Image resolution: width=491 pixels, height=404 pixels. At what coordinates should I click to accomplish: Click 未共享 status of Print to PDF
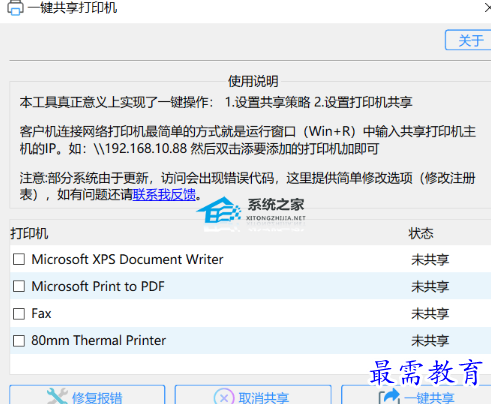(430, 287)
